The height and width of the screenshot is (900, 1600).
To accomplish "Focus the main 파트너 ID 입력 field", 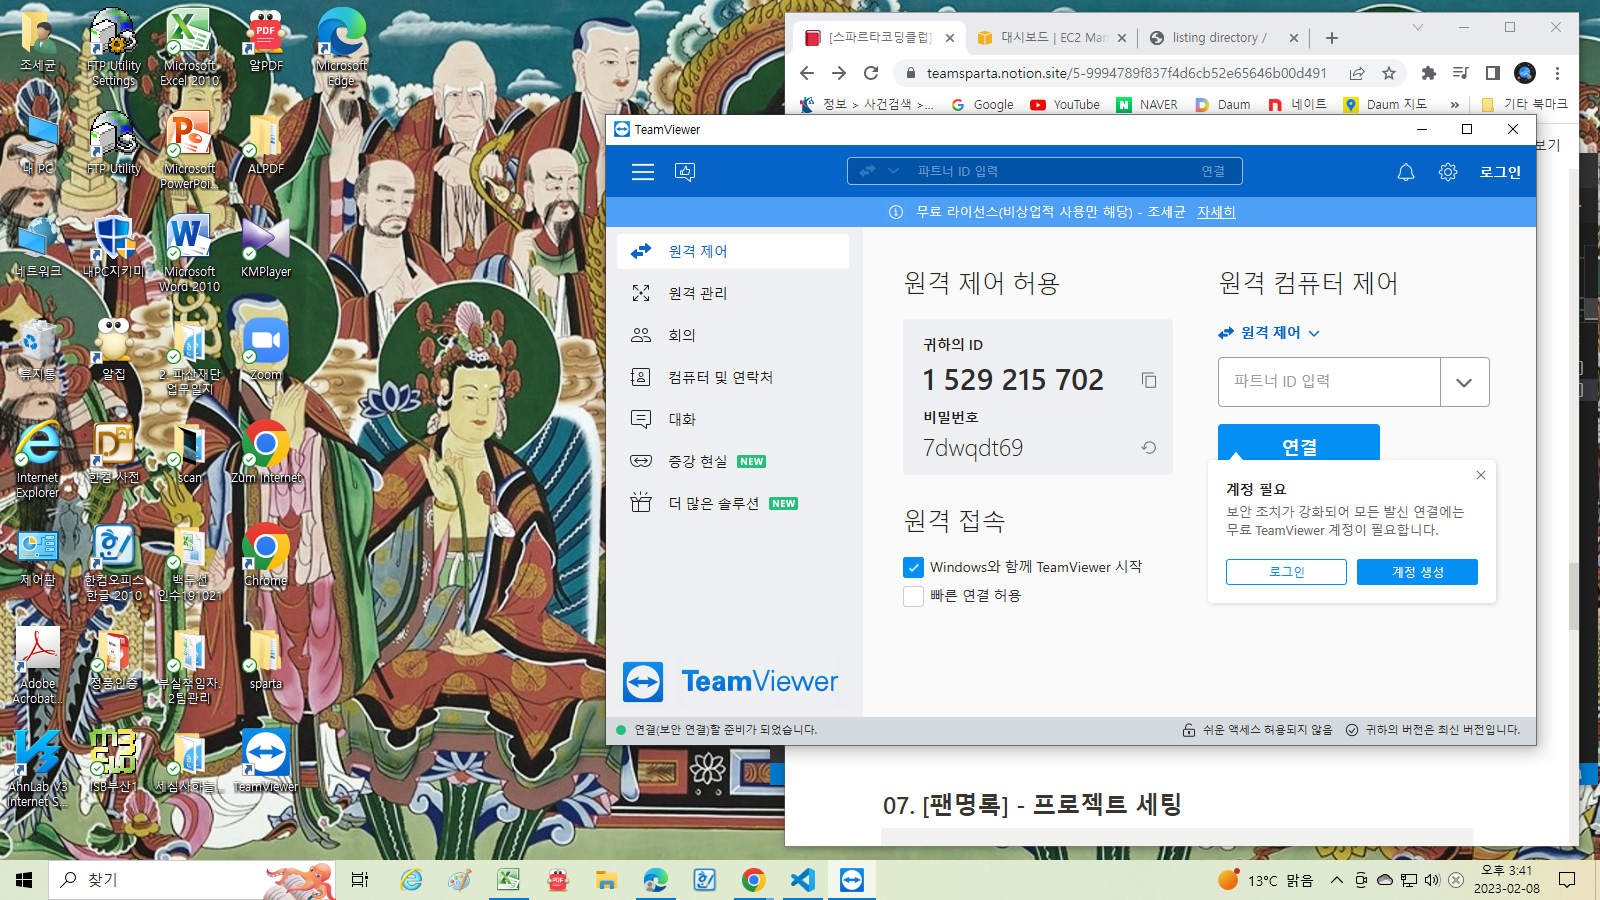I will [1329, 382].
